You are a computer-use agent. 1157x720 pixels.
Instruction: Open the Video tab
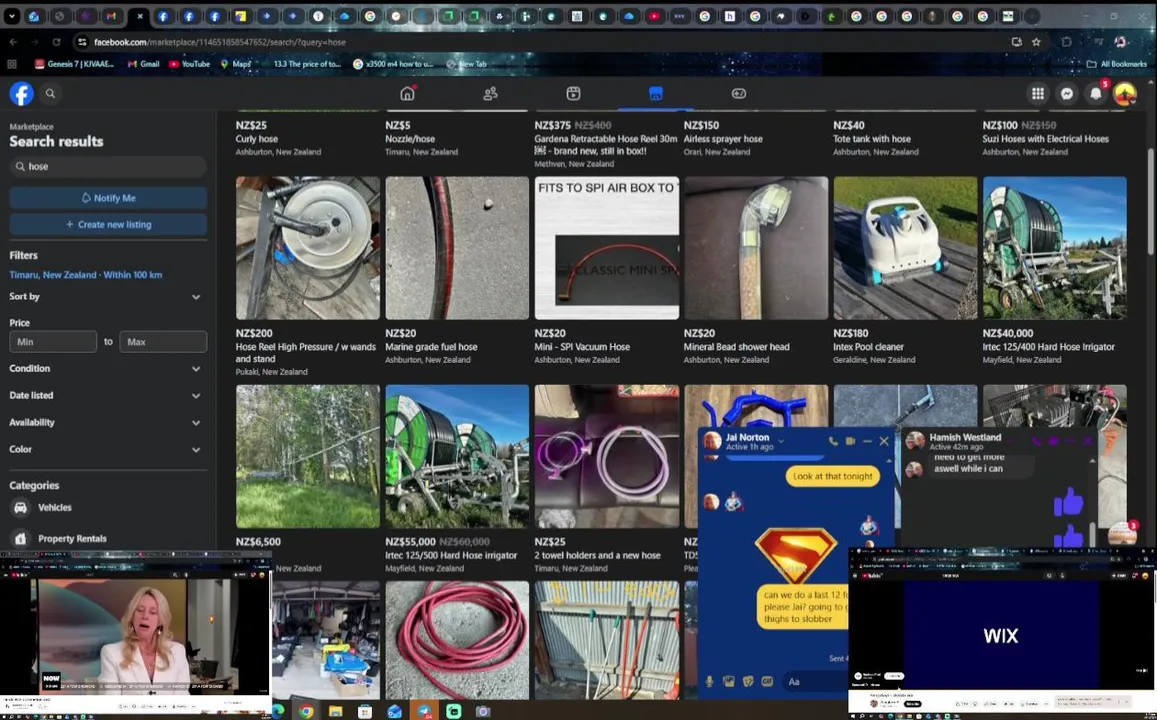tap(573, 94)
